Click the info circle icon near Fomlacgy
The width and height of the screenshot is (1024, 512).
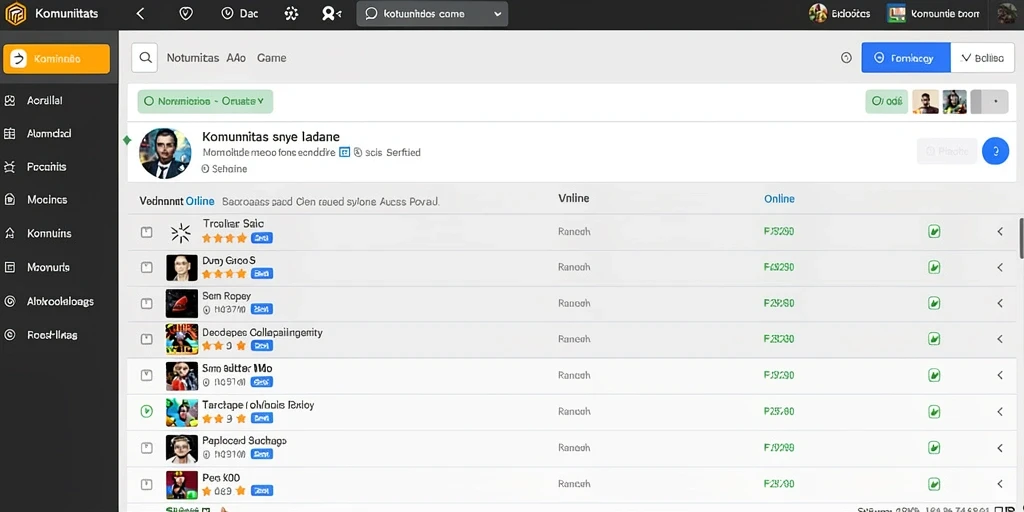click(x=846, y=58)
